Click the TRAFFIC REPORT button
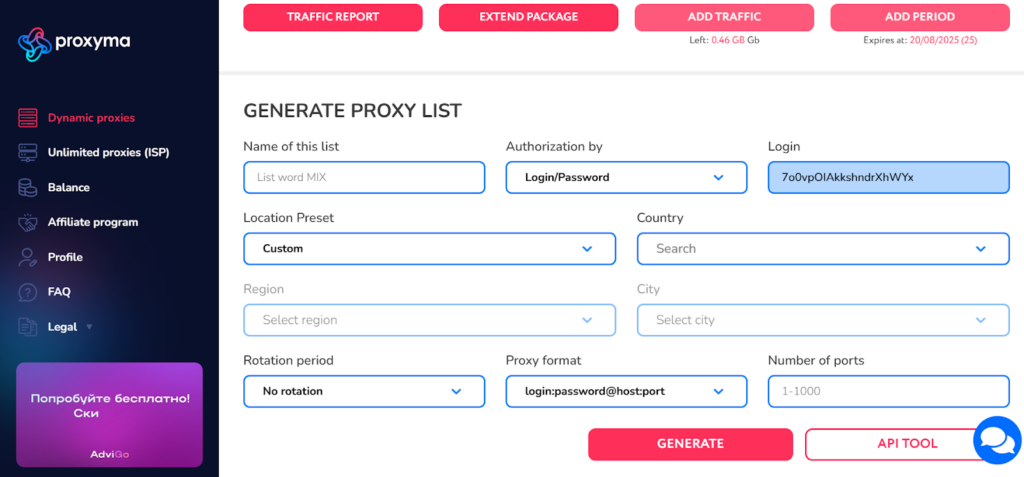 tap(333, 17)
